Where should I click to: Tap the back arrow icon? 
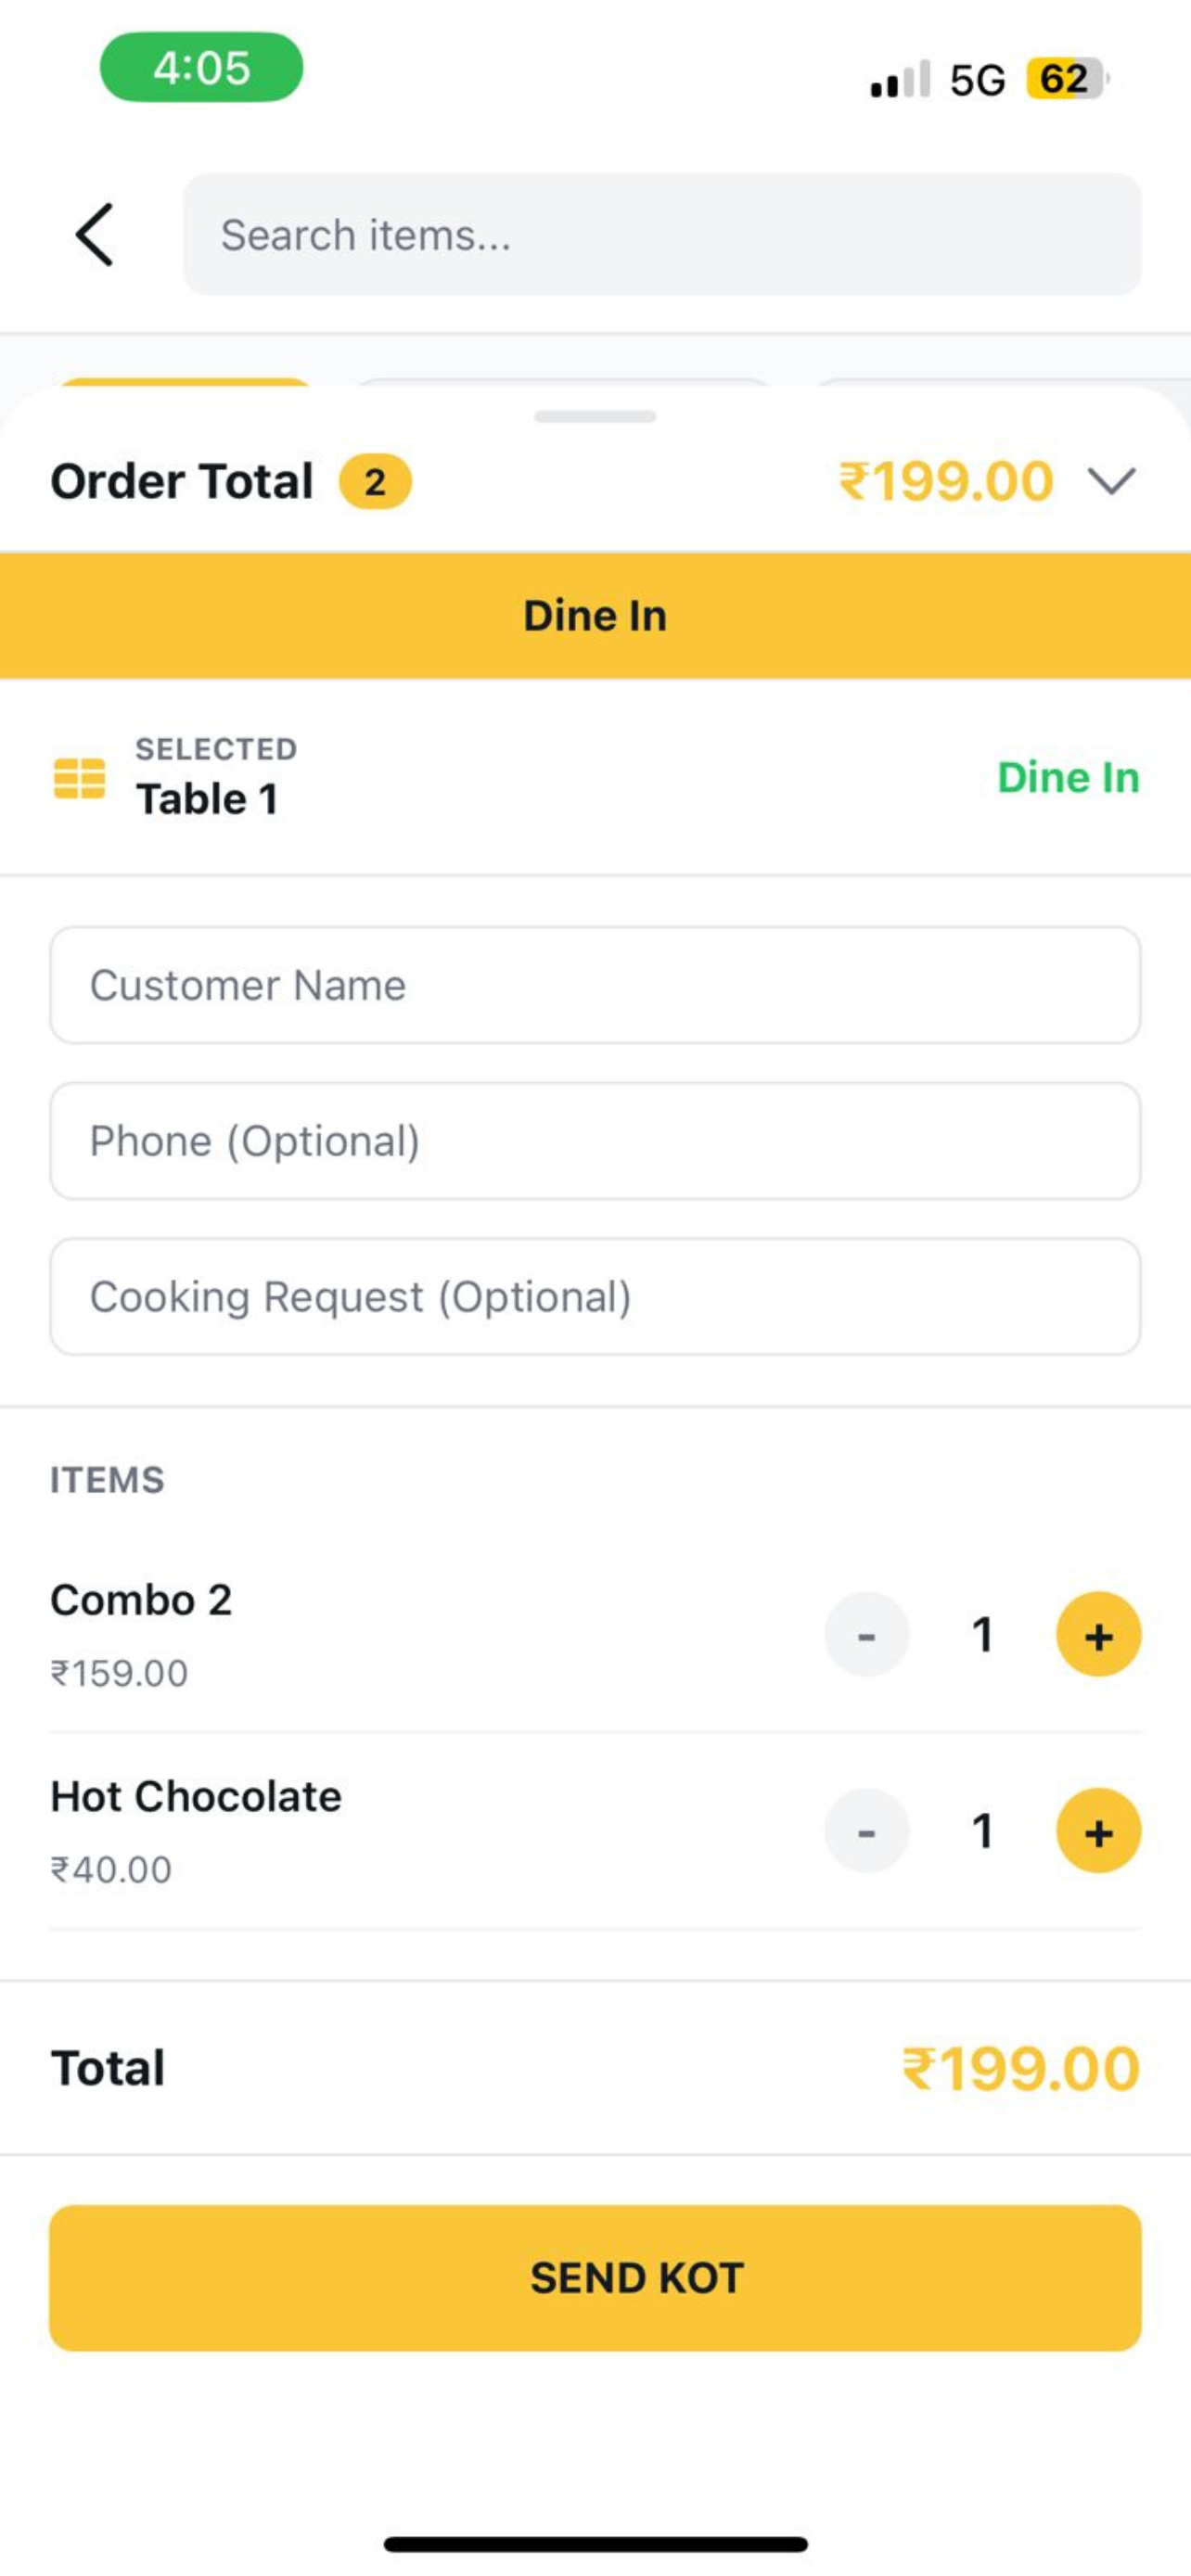tap(95, 235)
